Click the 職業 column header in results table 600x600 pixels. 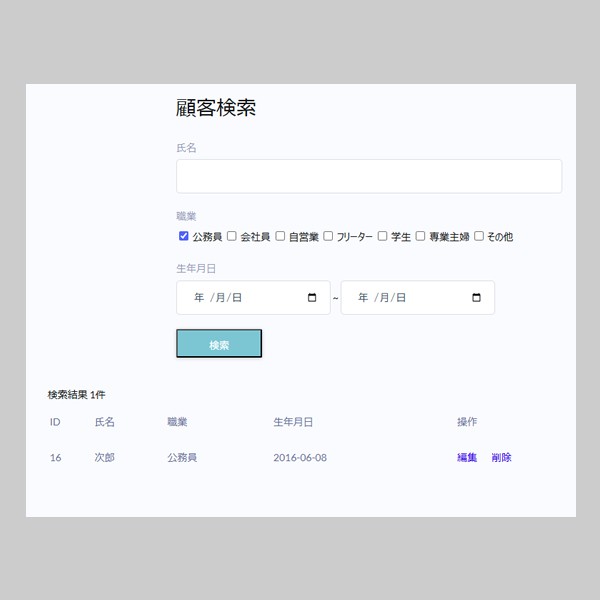177,422
